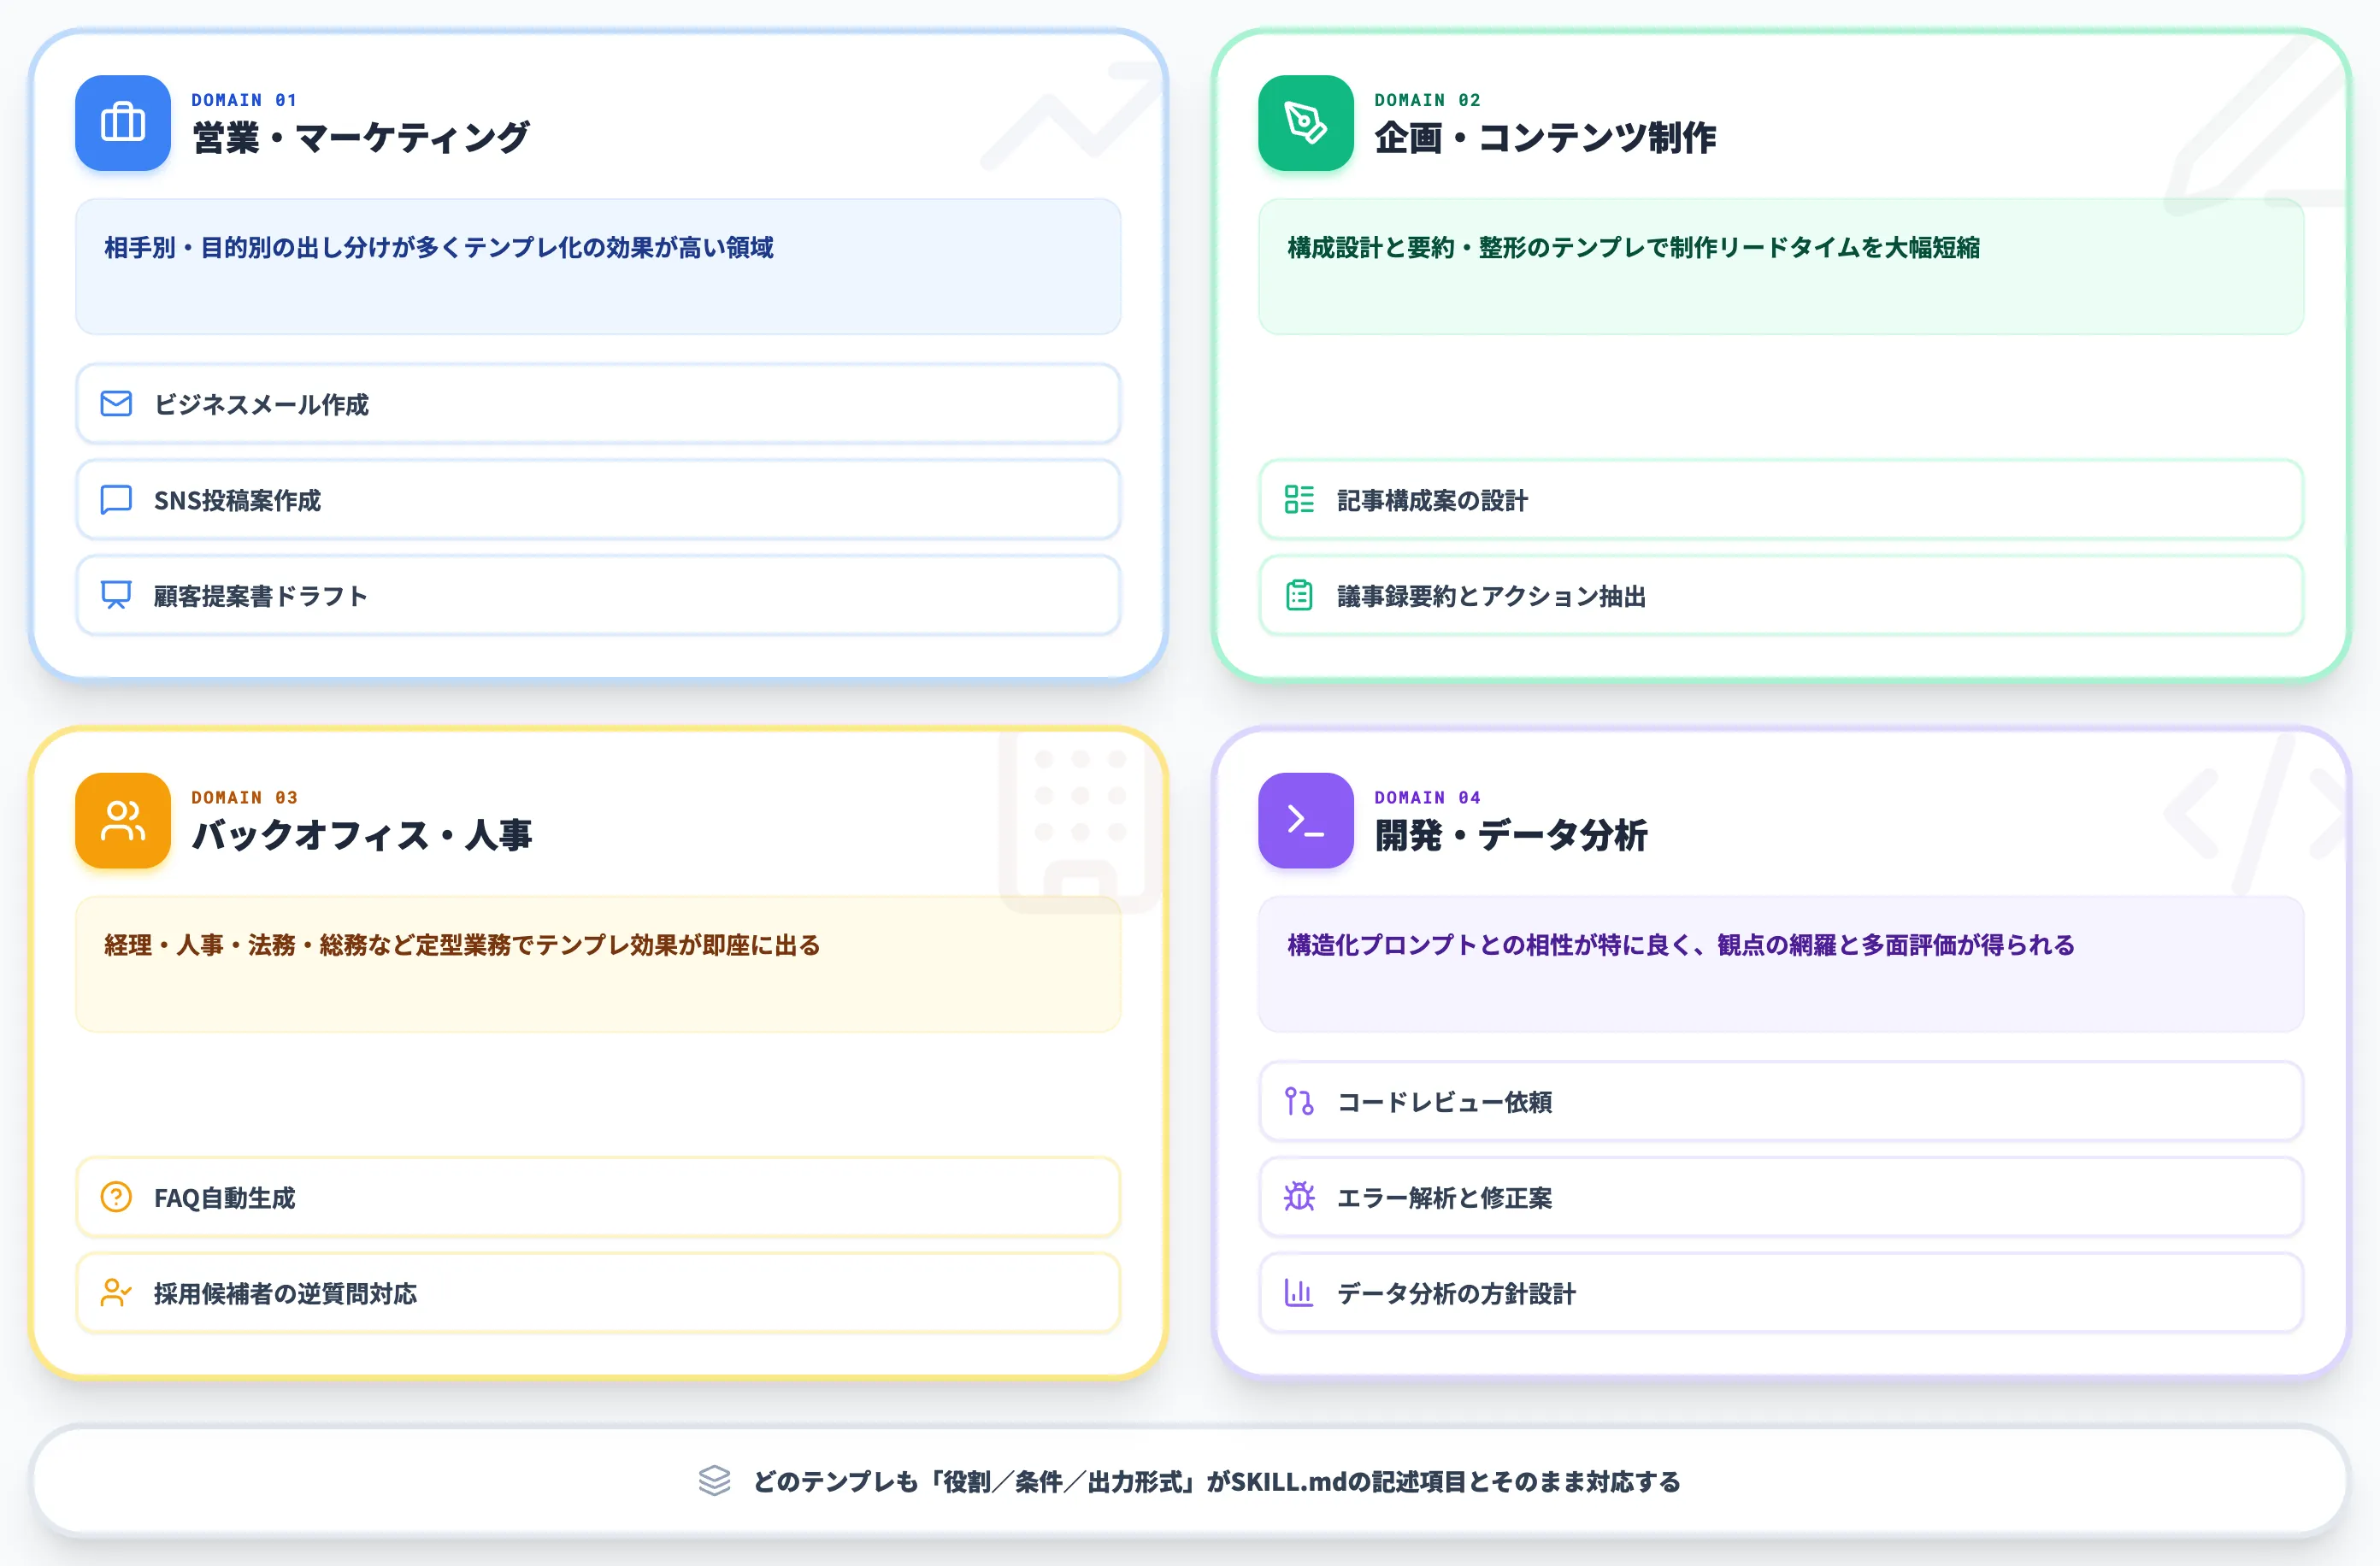
Task: Click the layout list icon beside 記事構成案の設計
Action: (x=1299, y=500)
